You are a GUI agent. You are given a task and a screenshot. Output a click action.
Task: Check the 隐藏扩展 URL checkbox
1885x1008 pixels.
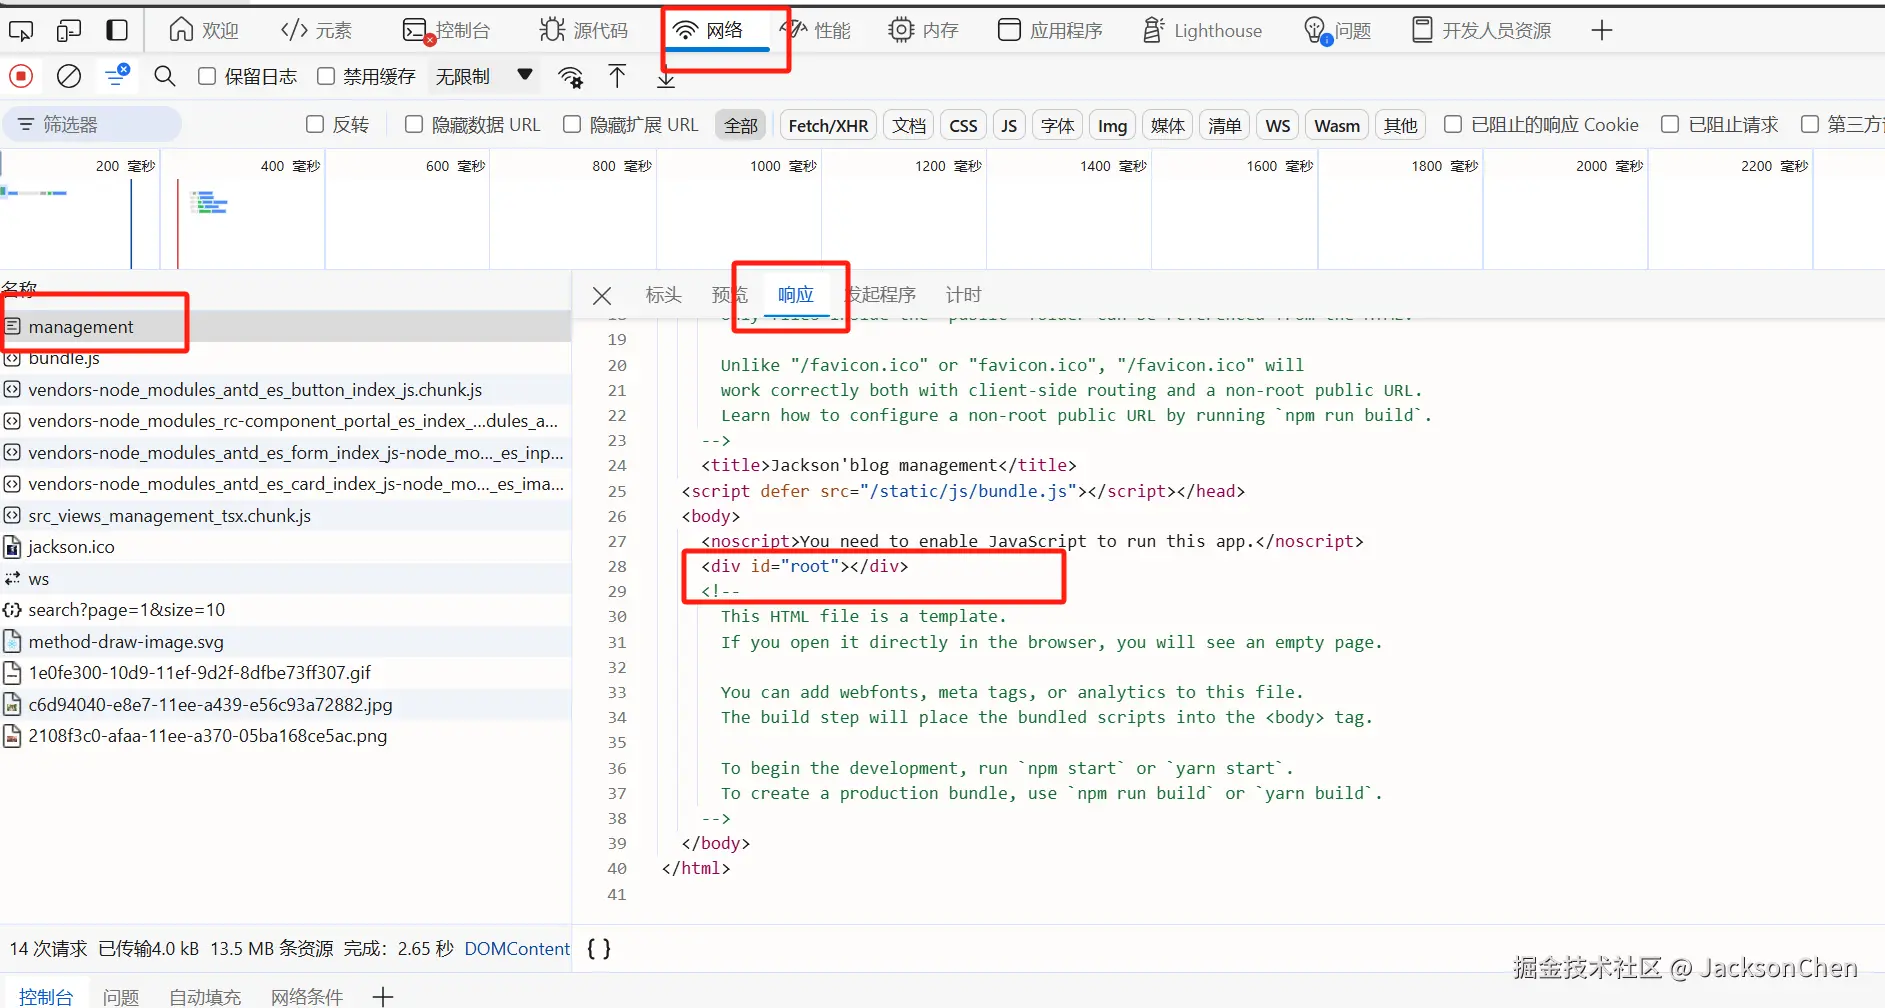click(x=572, y=125)
